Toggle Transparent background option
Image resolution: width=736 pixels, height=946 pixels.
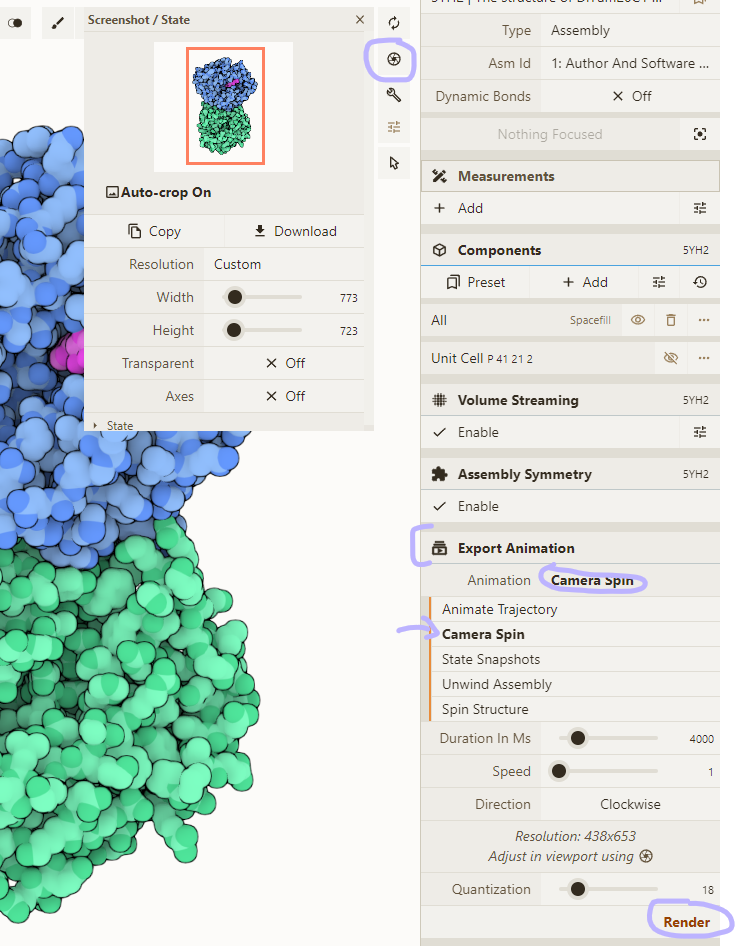coord(285,363)
